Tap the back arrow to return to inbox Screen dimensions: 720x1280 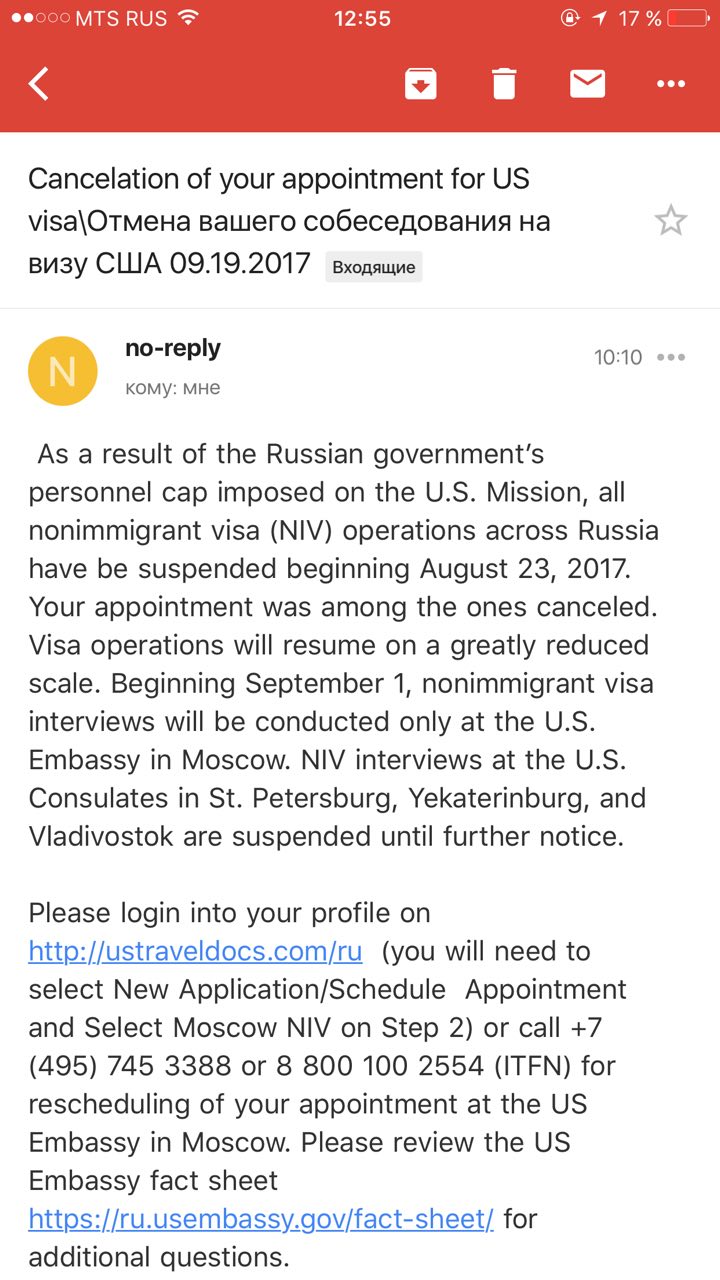[38, 84]
